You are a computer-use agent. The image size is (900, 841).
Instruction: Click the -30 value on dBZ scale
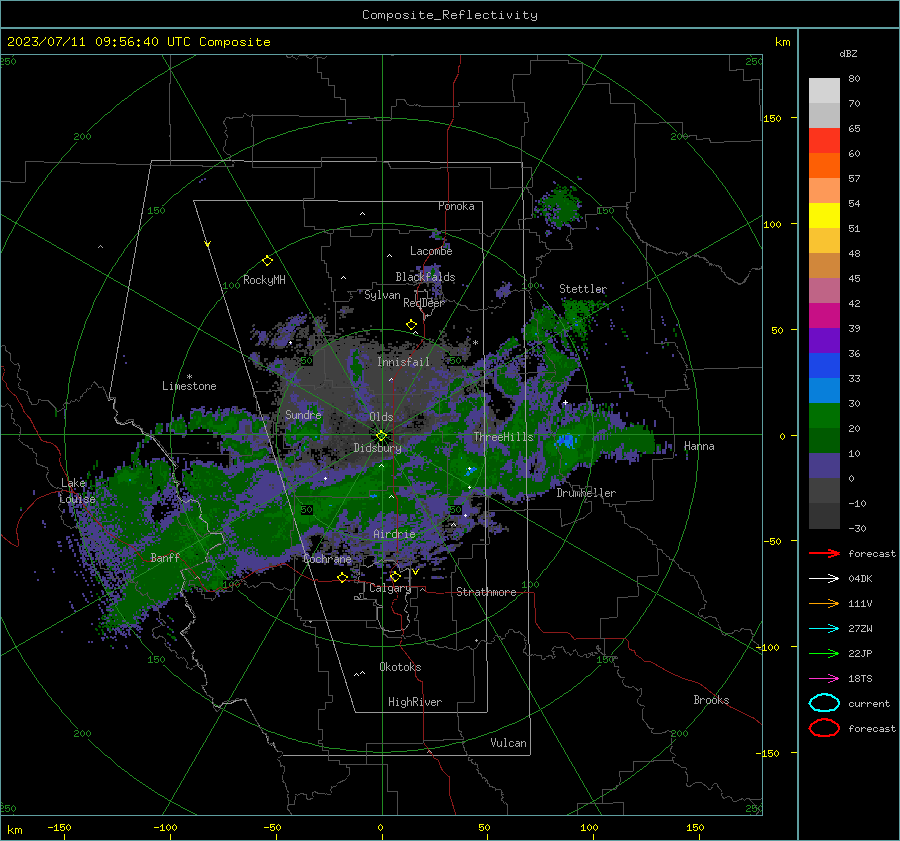857,528
